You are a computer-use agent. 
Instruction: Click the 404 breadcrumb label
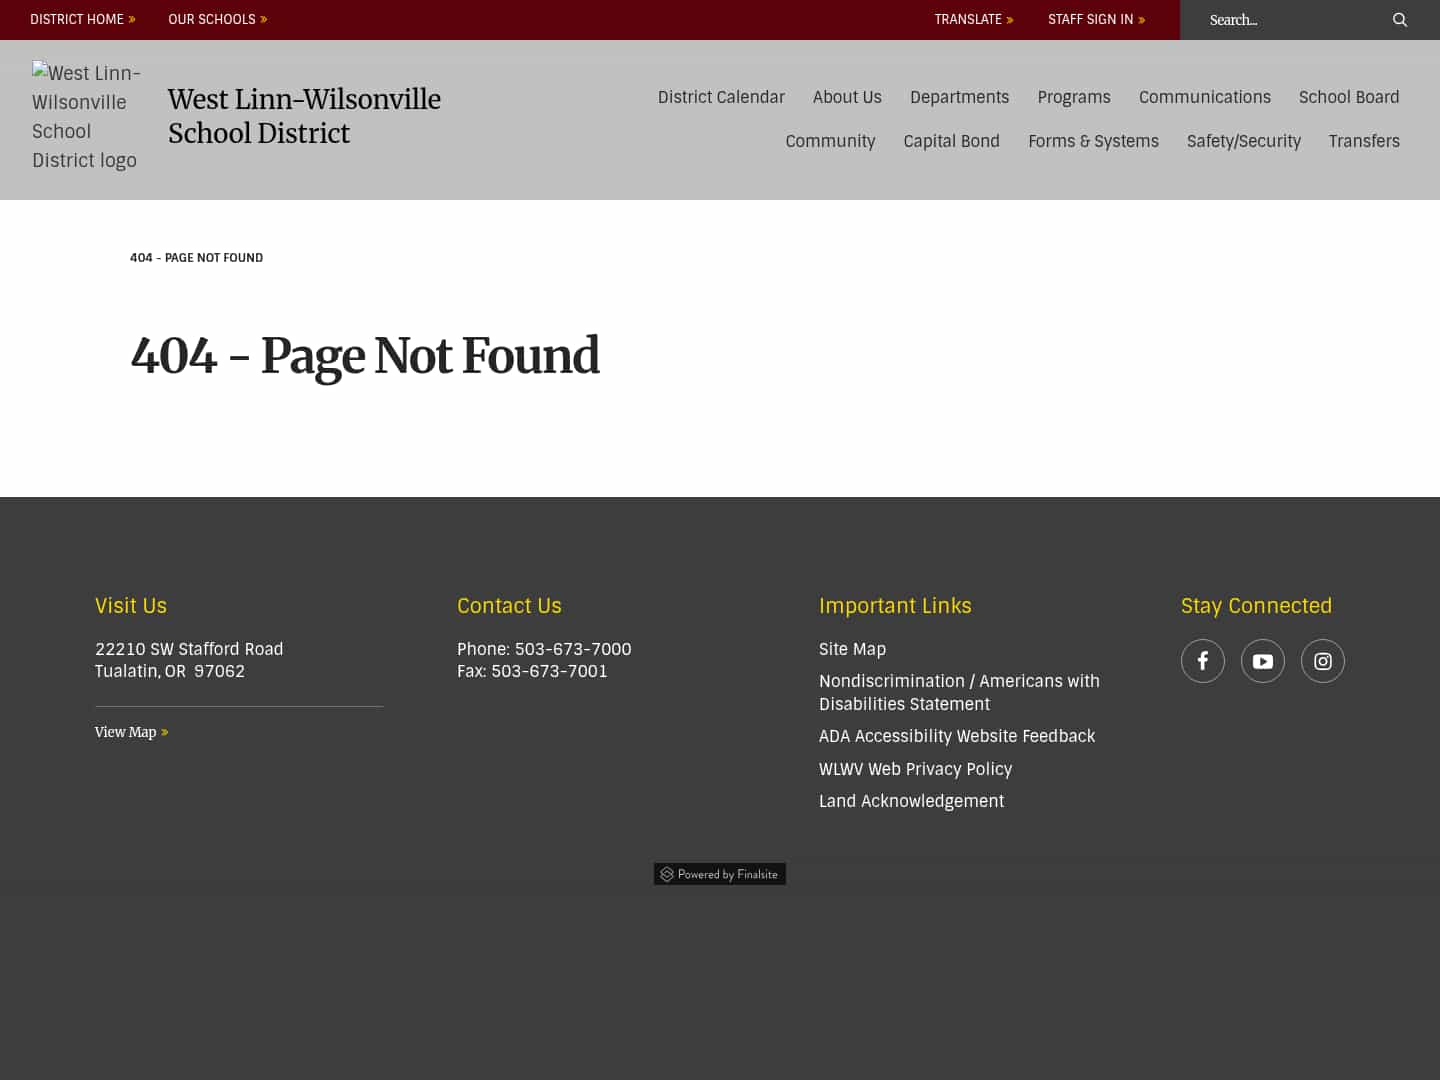point(196,258)
